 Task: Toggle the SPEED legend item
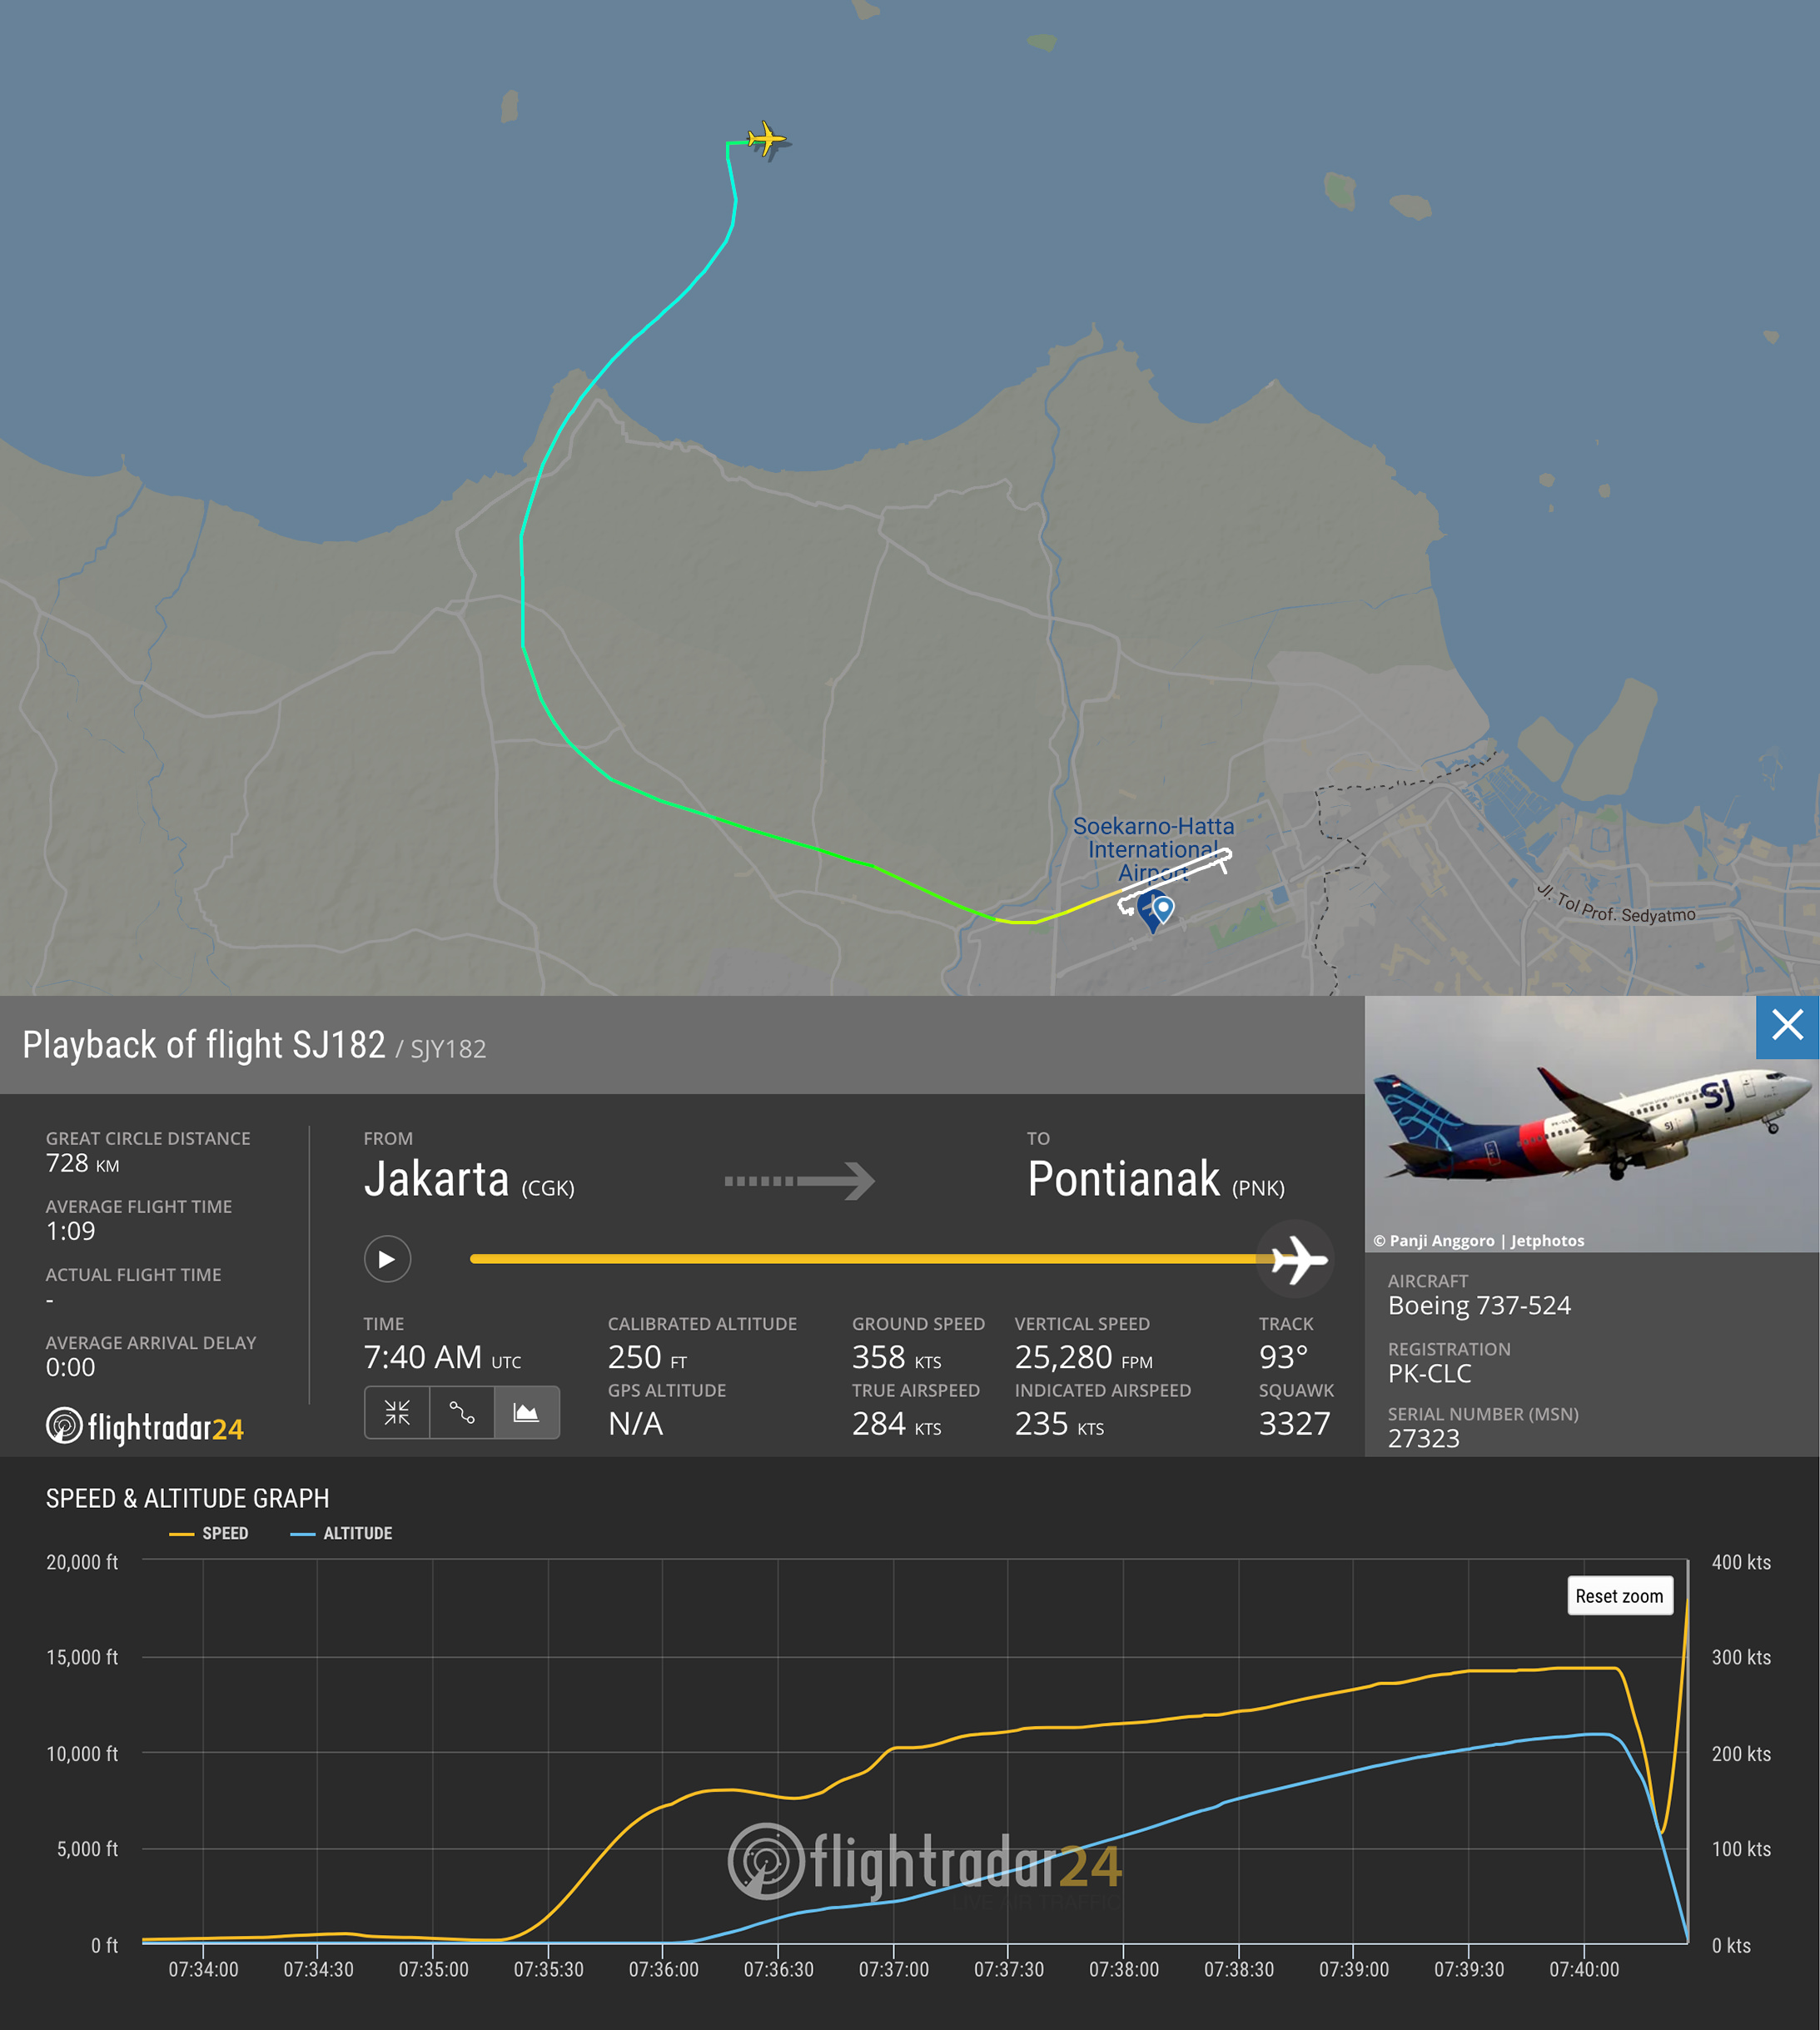coord(209,1533)
